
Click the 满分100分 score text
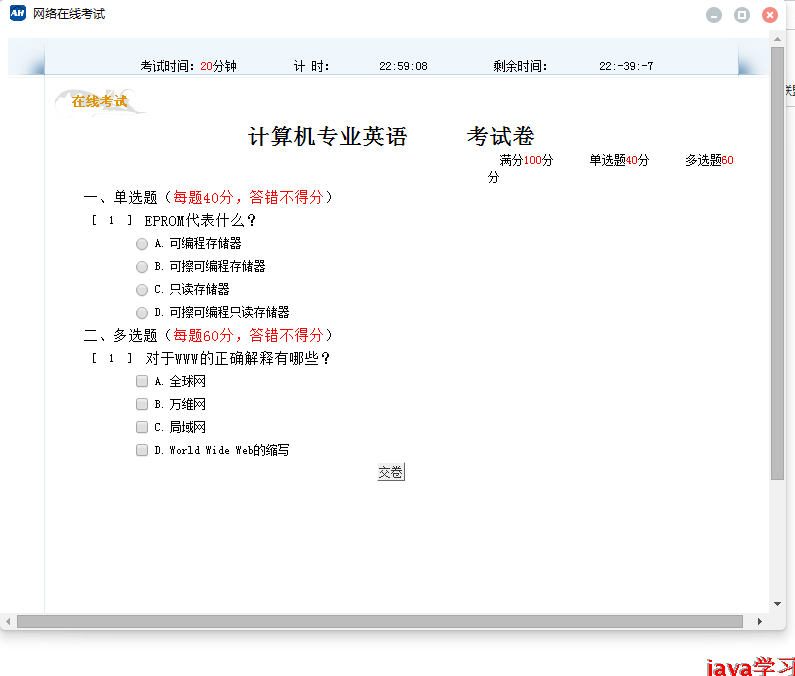[526, 160]
